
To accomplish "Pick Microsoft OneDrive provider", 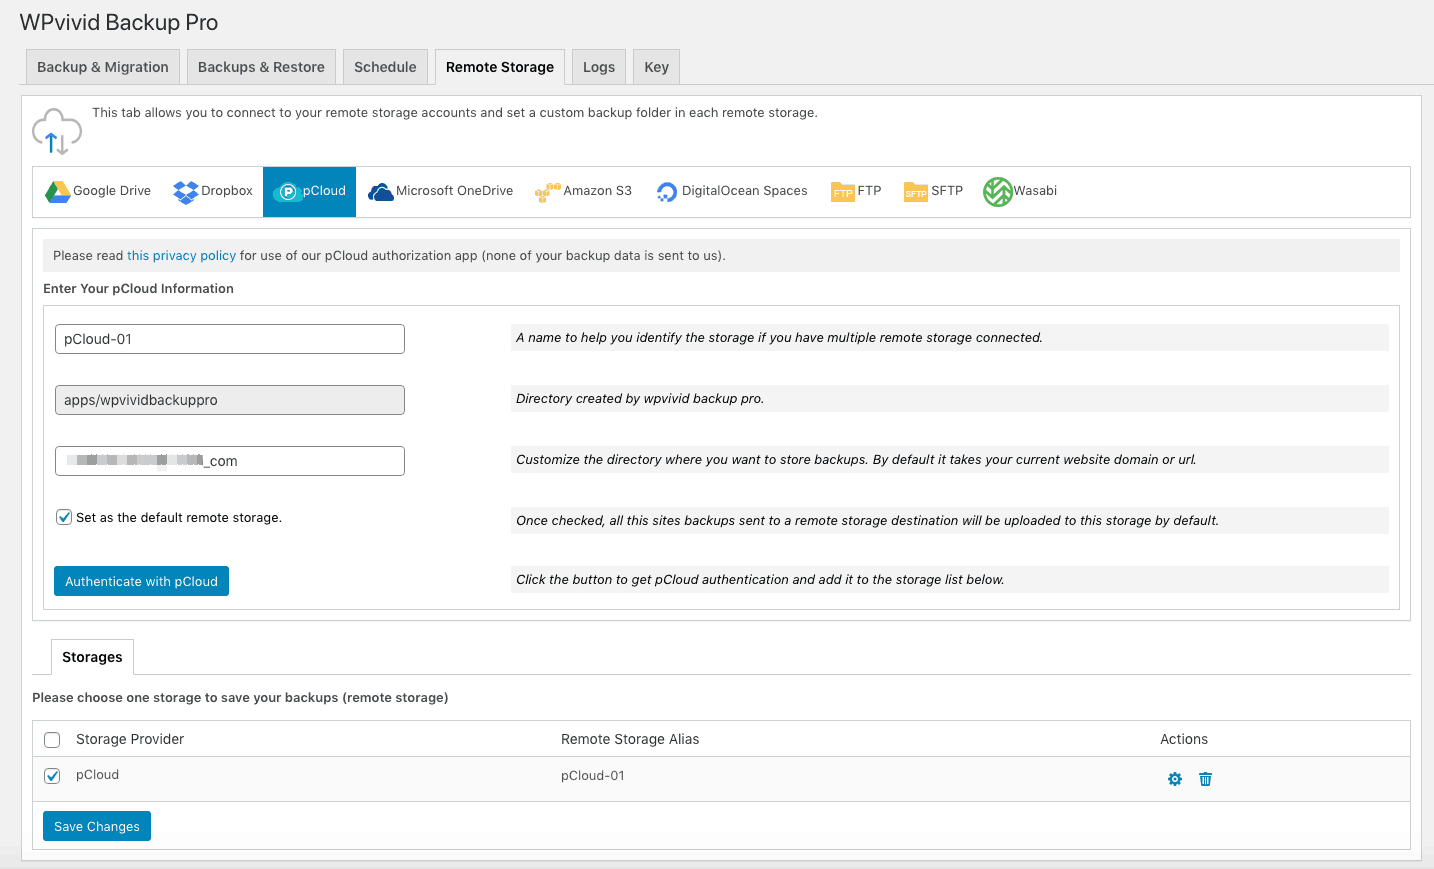I will coord(441,191).
